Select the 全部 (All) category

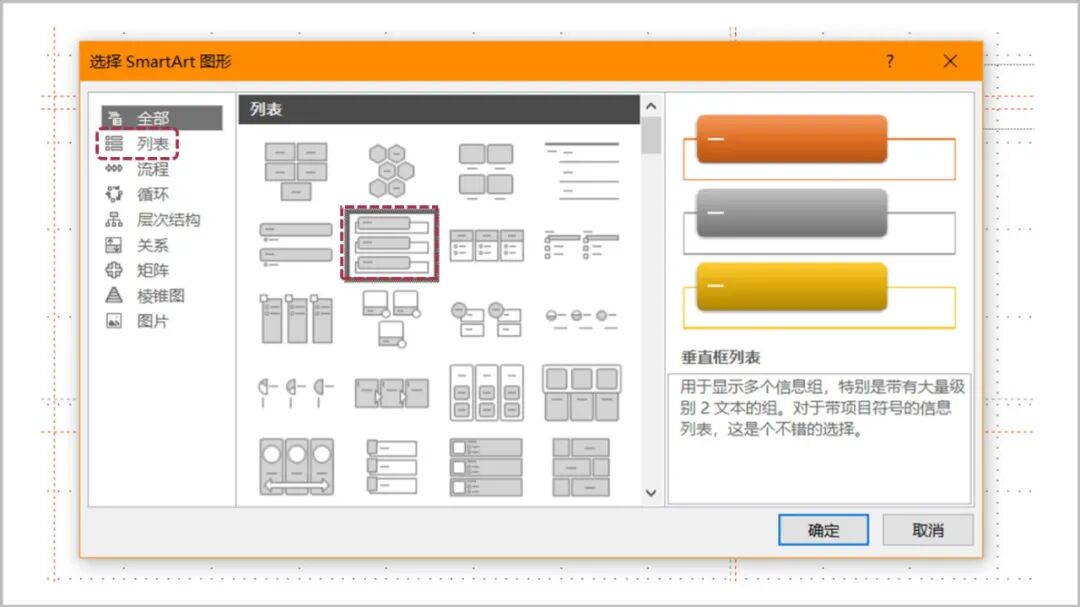[x=162, y=118]
